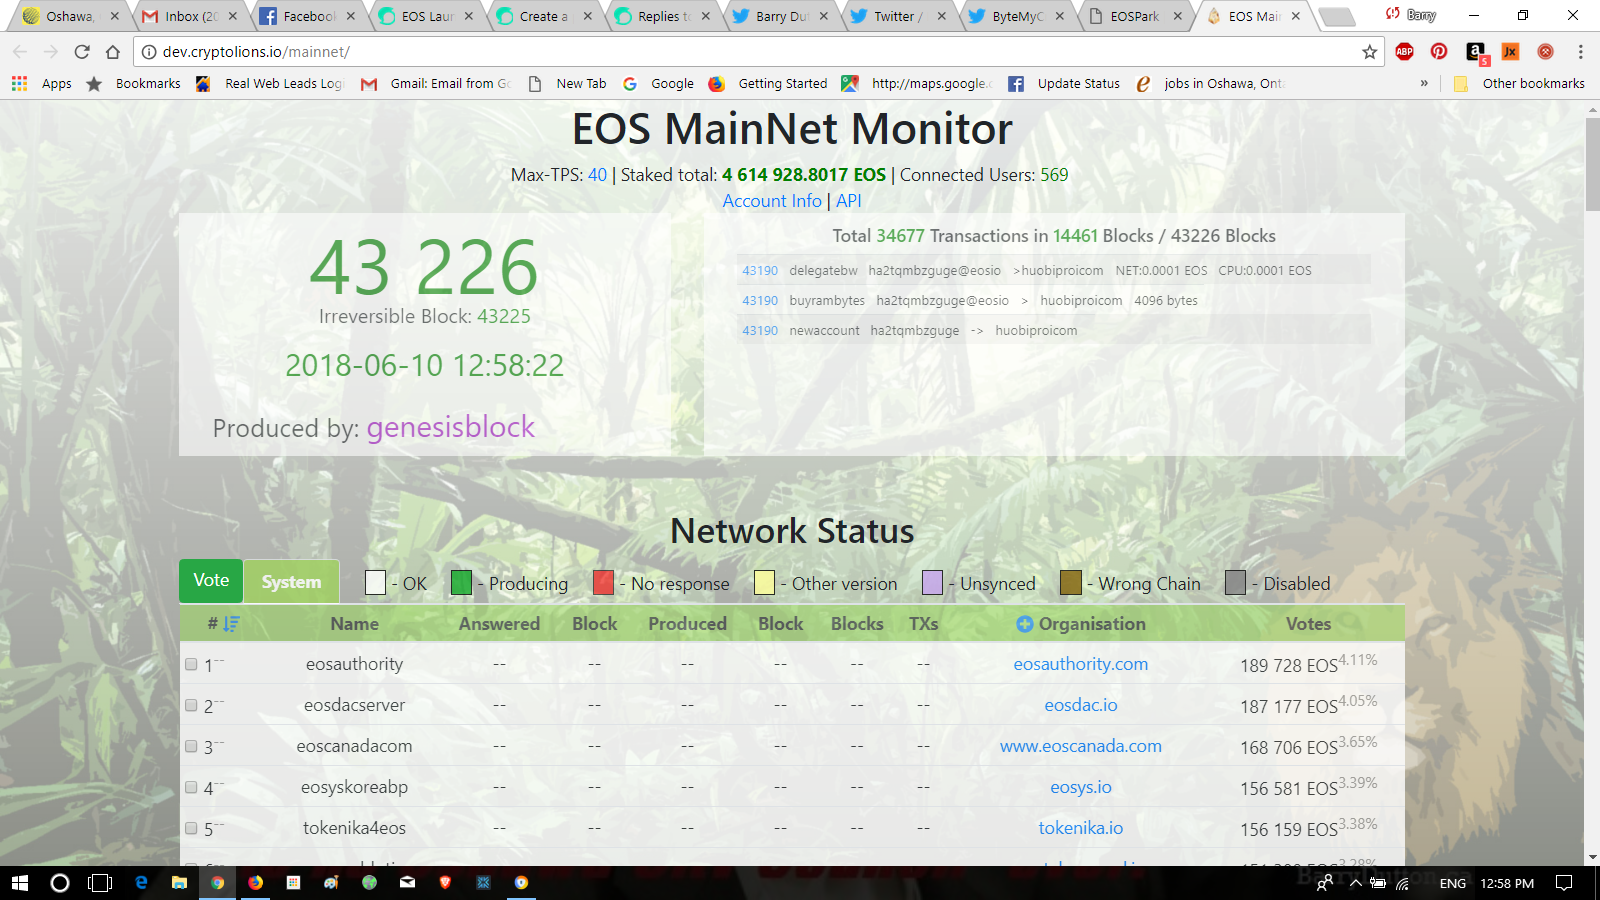The height and width of the screenshot is (900, 1600).
Task: Click the sync error icon beside Barry
Action: pos(1392,14)
